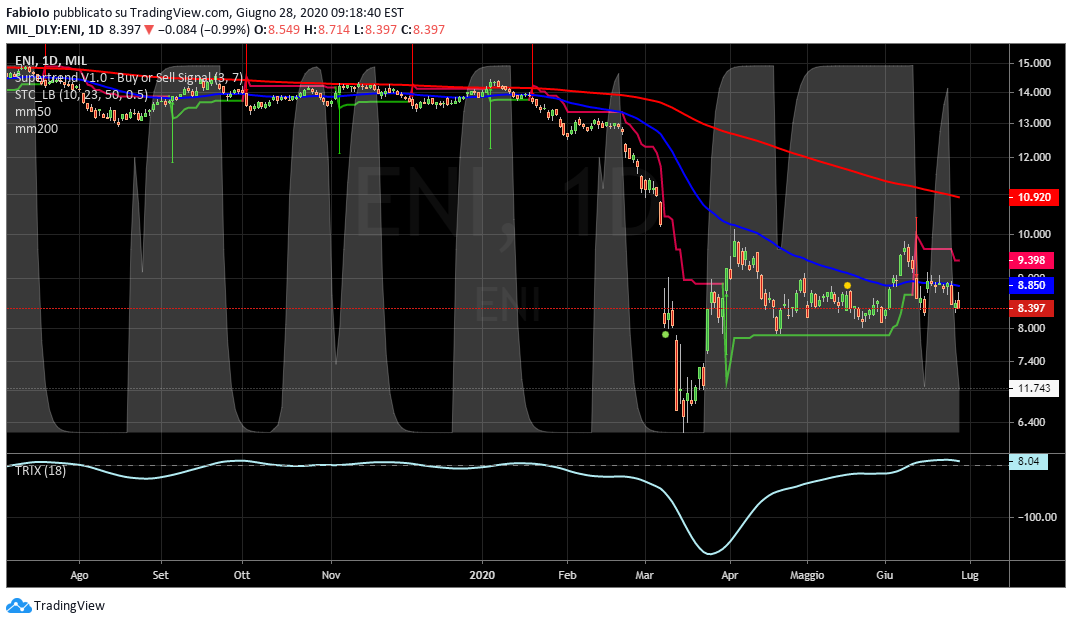Screen dimensions: 1072x624
Task: Click the pink 9.398 Supertrend price label
Action: pos(1032,260)
